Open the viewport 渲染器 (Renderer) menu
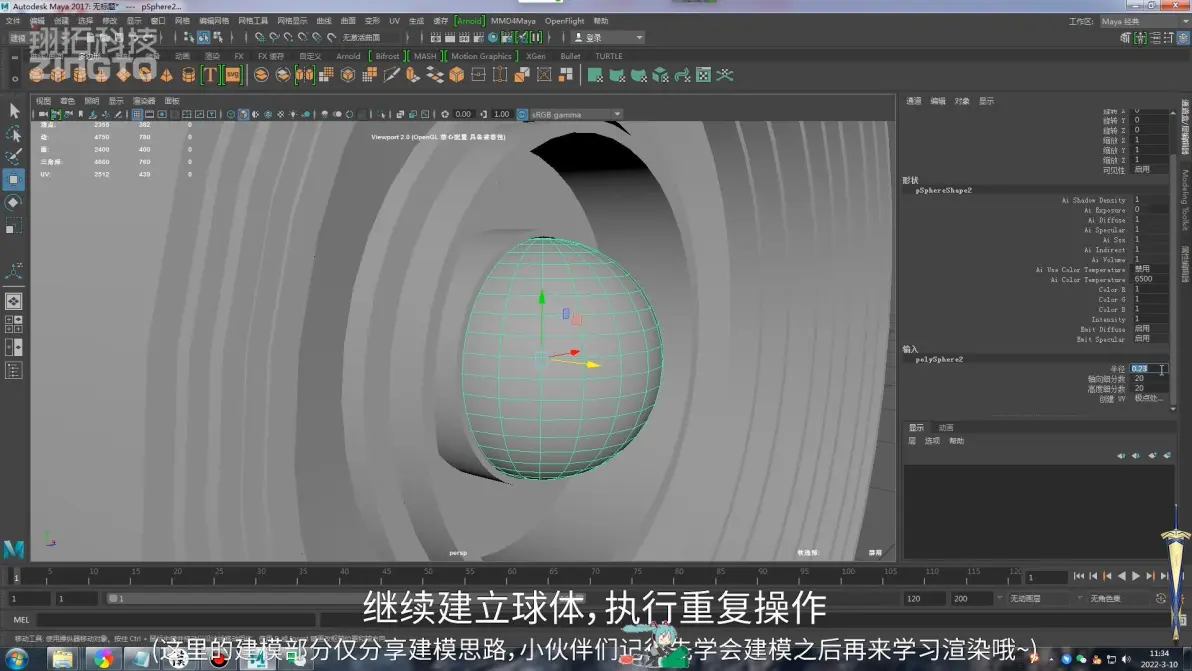Viewport: 1192px width, 671px height. click(x=144, y=101)
